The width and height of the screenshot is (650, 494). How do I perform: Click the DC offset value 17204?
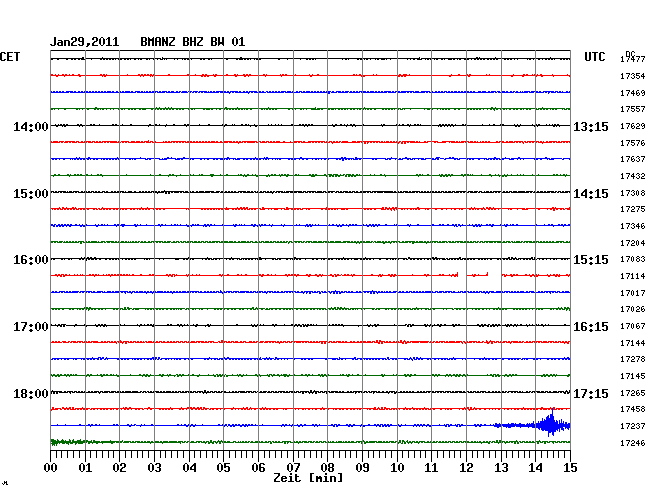tap(633, 243)
